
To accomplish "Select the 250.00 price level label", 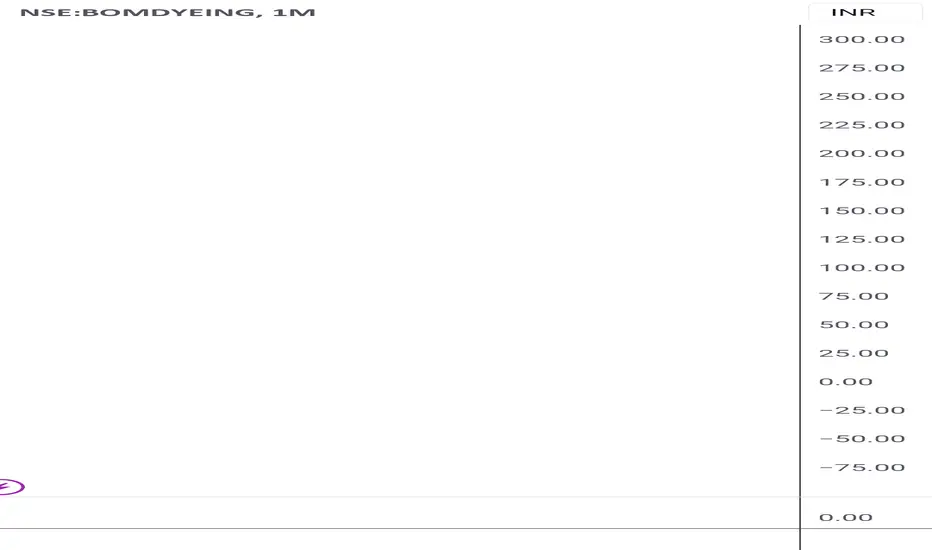I will coord(862,96).
